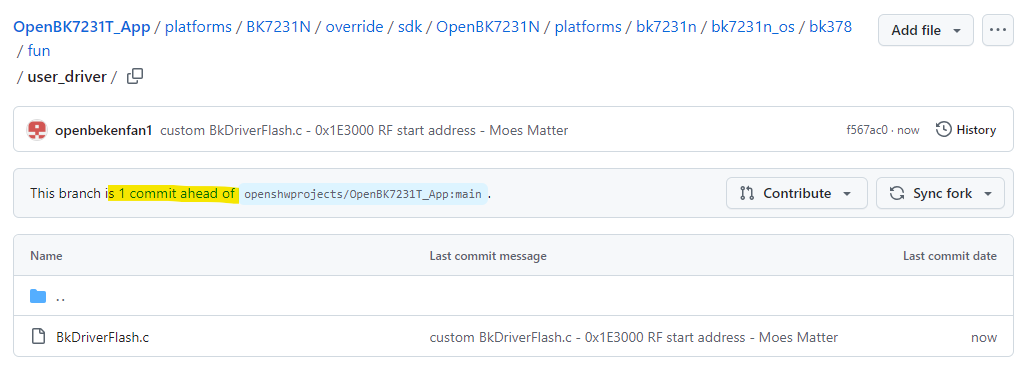Open the '1 commit ahead of' comparison link
Viewport: 1028px width, 383px height.
click(x=177, y=193)
